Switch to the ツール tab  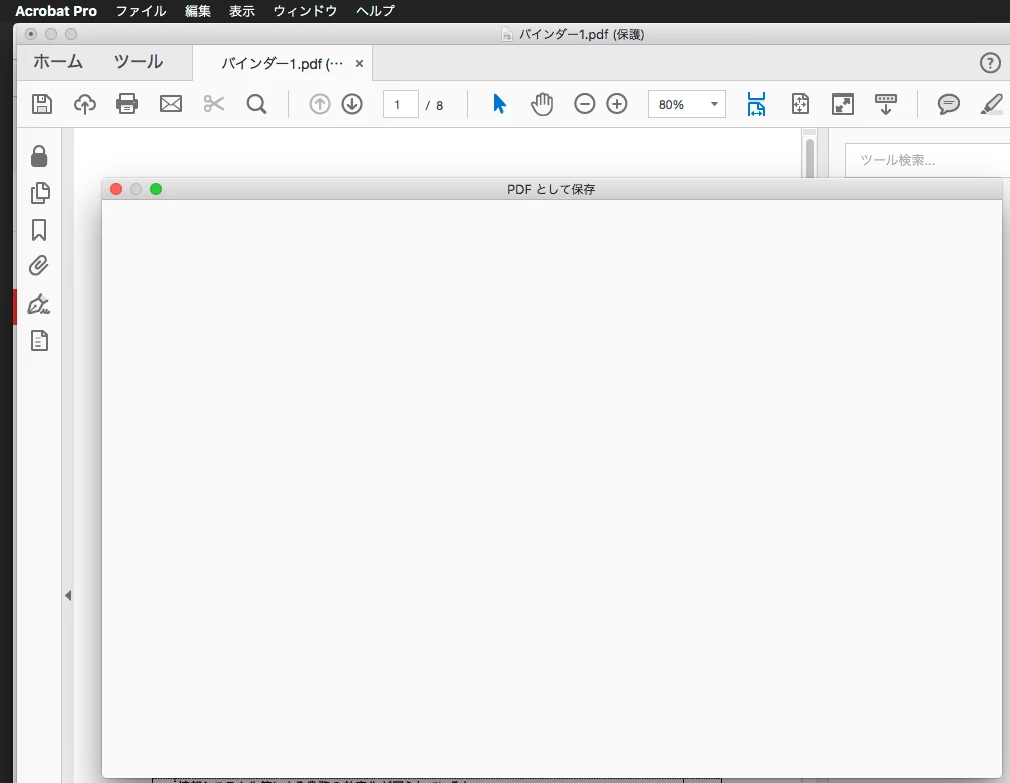point(138,62)
